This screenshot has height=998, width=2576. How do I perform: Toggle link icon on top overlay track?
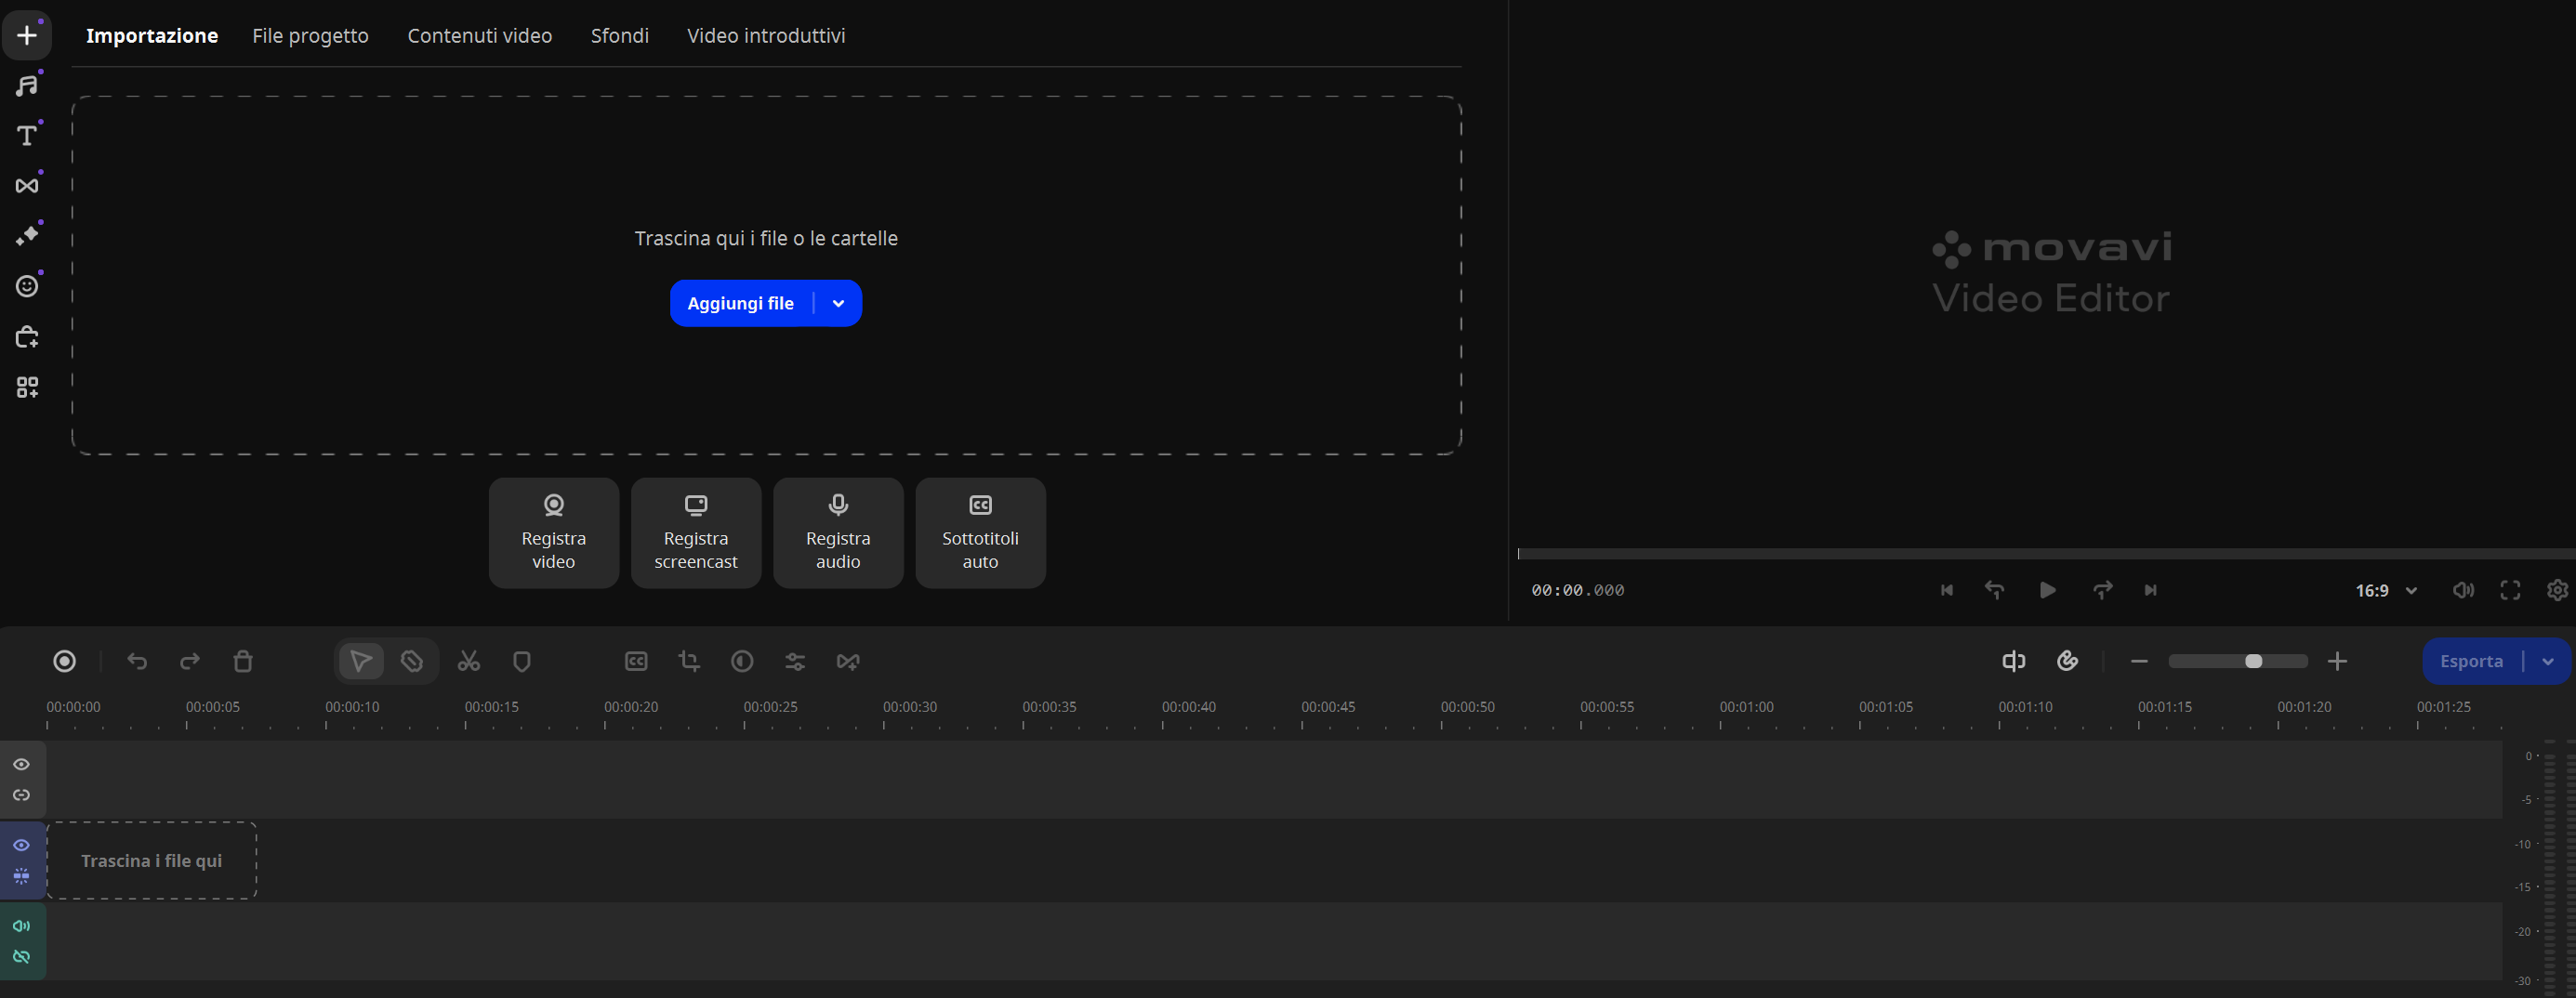[21, 795]
